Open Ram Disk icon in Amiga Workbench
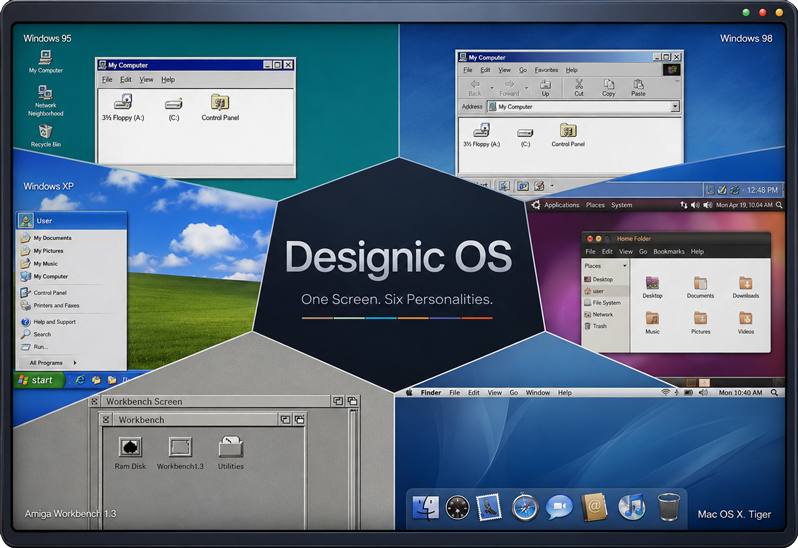The height and width of the screenshot is (548, 798). click(x=130, y=453)
